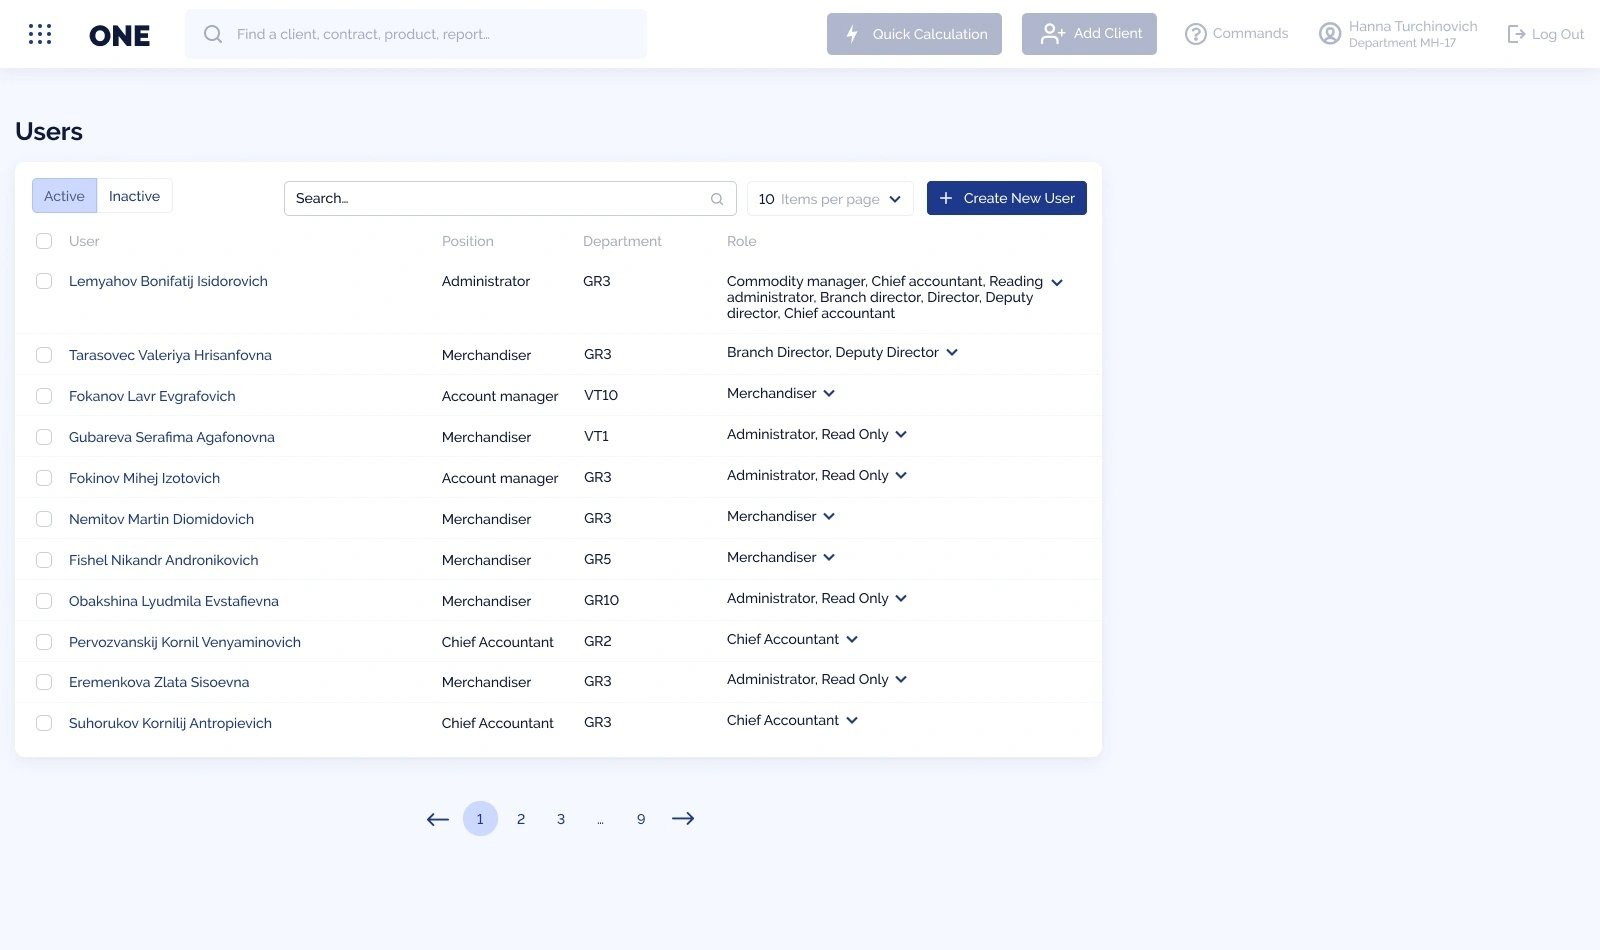This screenshot has width=1600, height=950.
Task: Open Commands help
Action: pos(1236,34)
